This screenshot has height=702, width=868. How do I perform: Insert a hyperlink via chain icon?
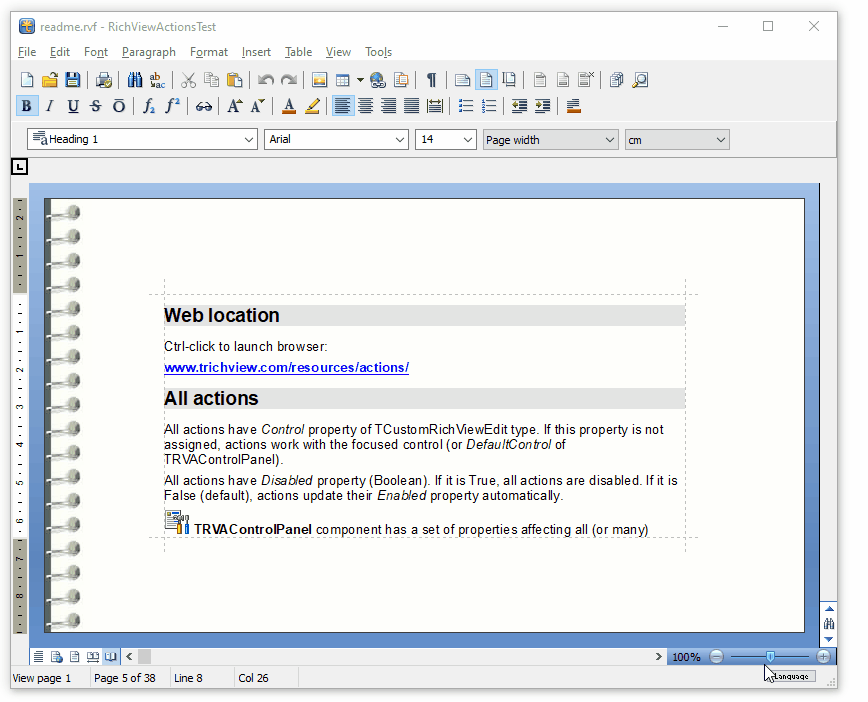[x=203, y=106]
